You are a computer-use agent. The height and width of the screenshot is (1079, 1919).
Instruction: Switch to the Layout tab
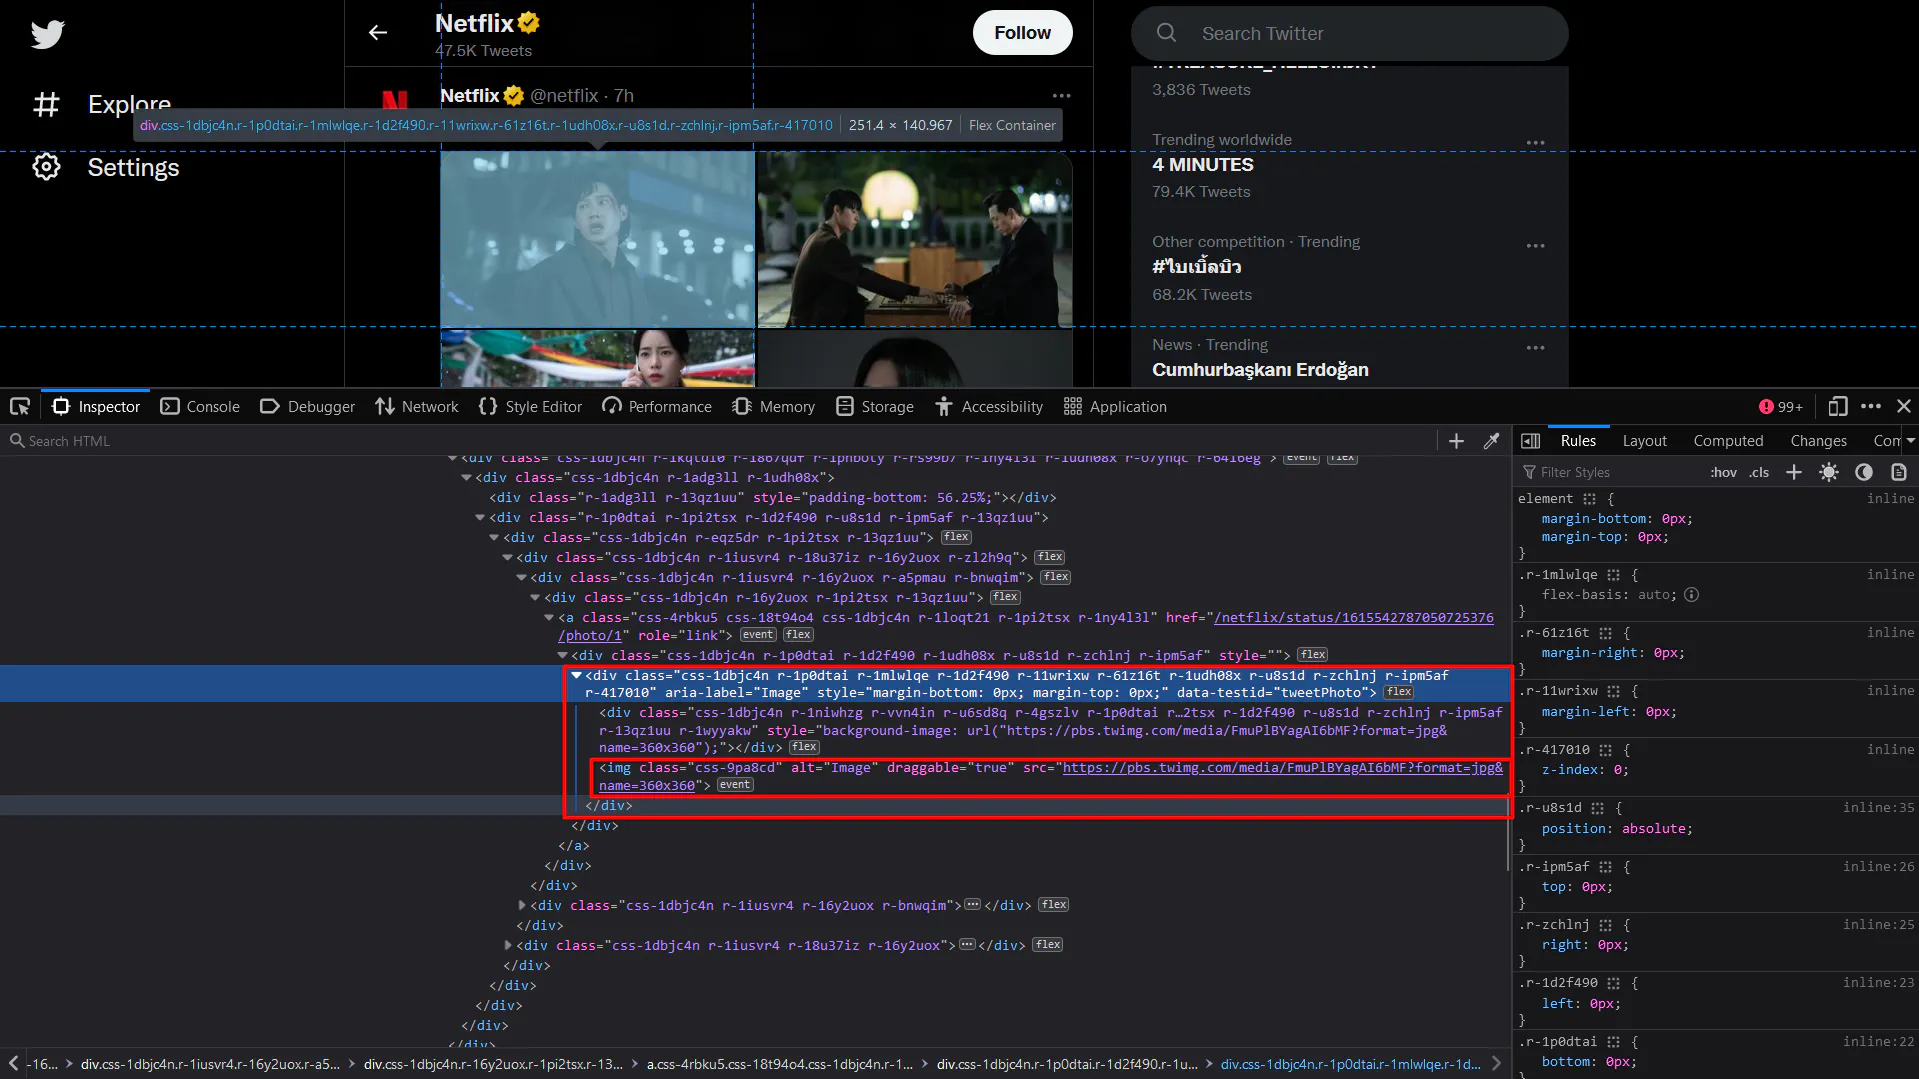(x=1644, y=440)
